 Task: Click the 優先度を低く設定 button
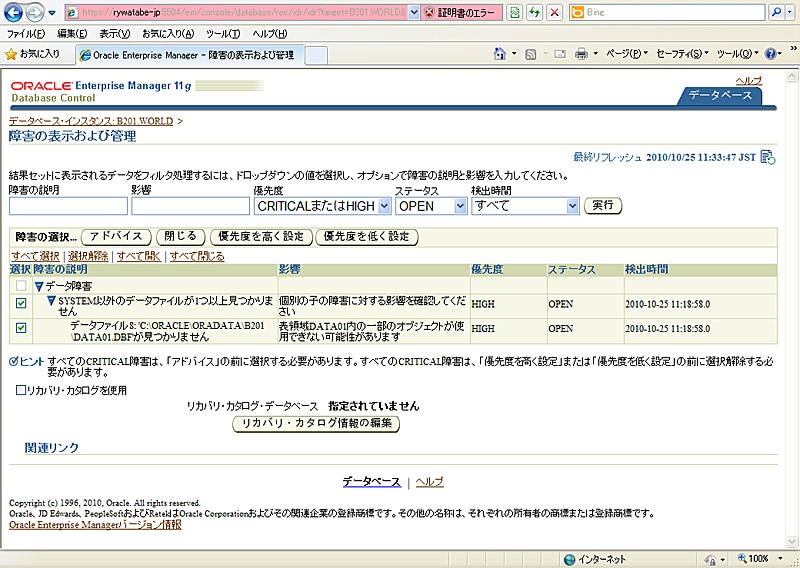[367, 237]
